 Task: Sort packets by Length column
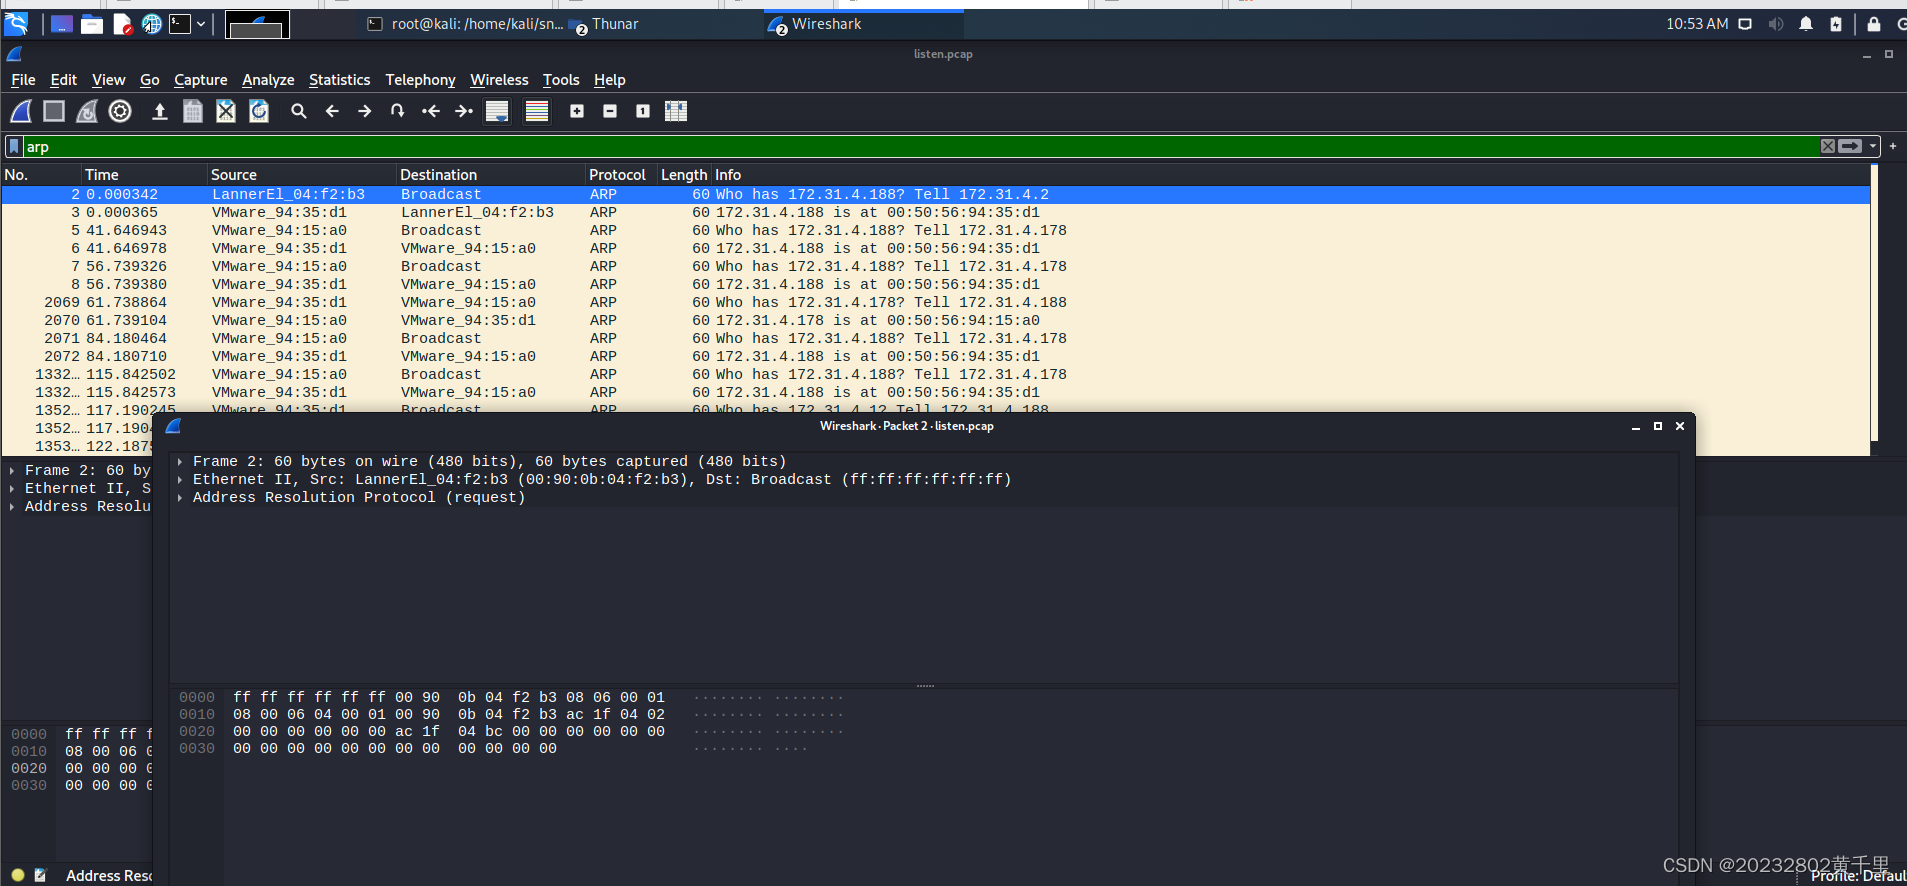[x=684, y=175]
